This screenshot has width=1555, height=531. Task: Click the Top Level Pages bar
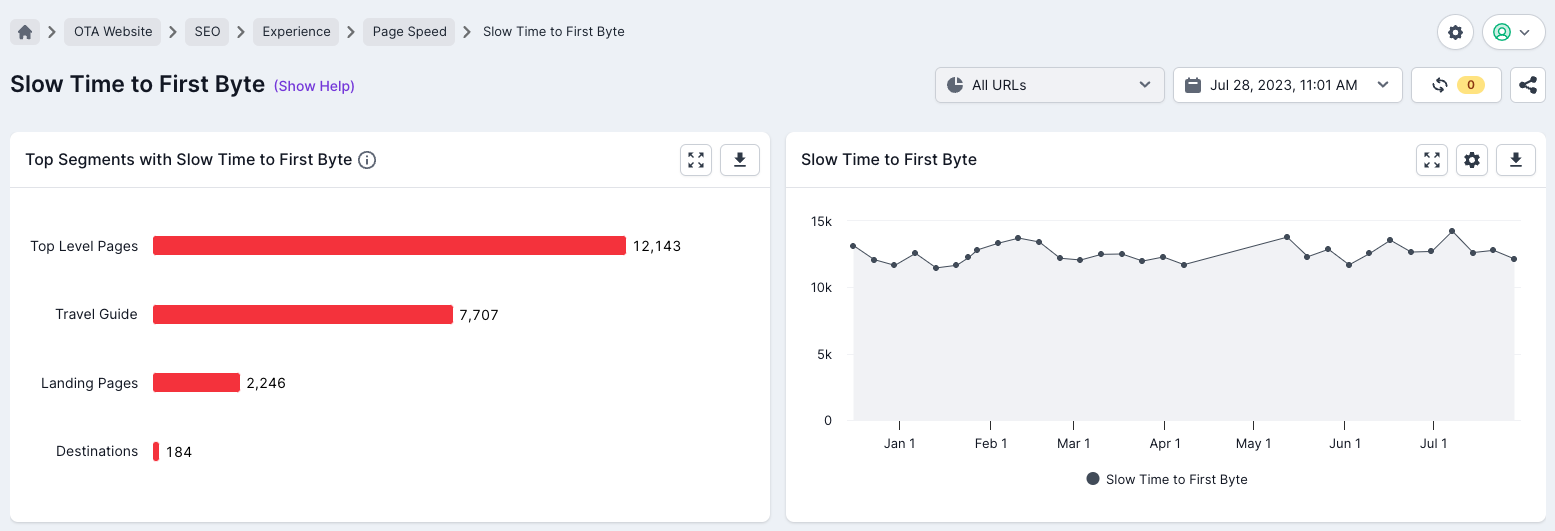tap(389, 246)
